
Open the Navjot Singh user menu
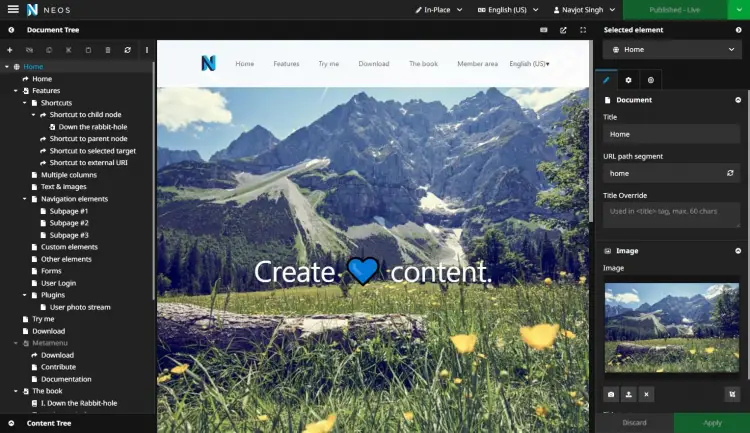tap(585, 10)
